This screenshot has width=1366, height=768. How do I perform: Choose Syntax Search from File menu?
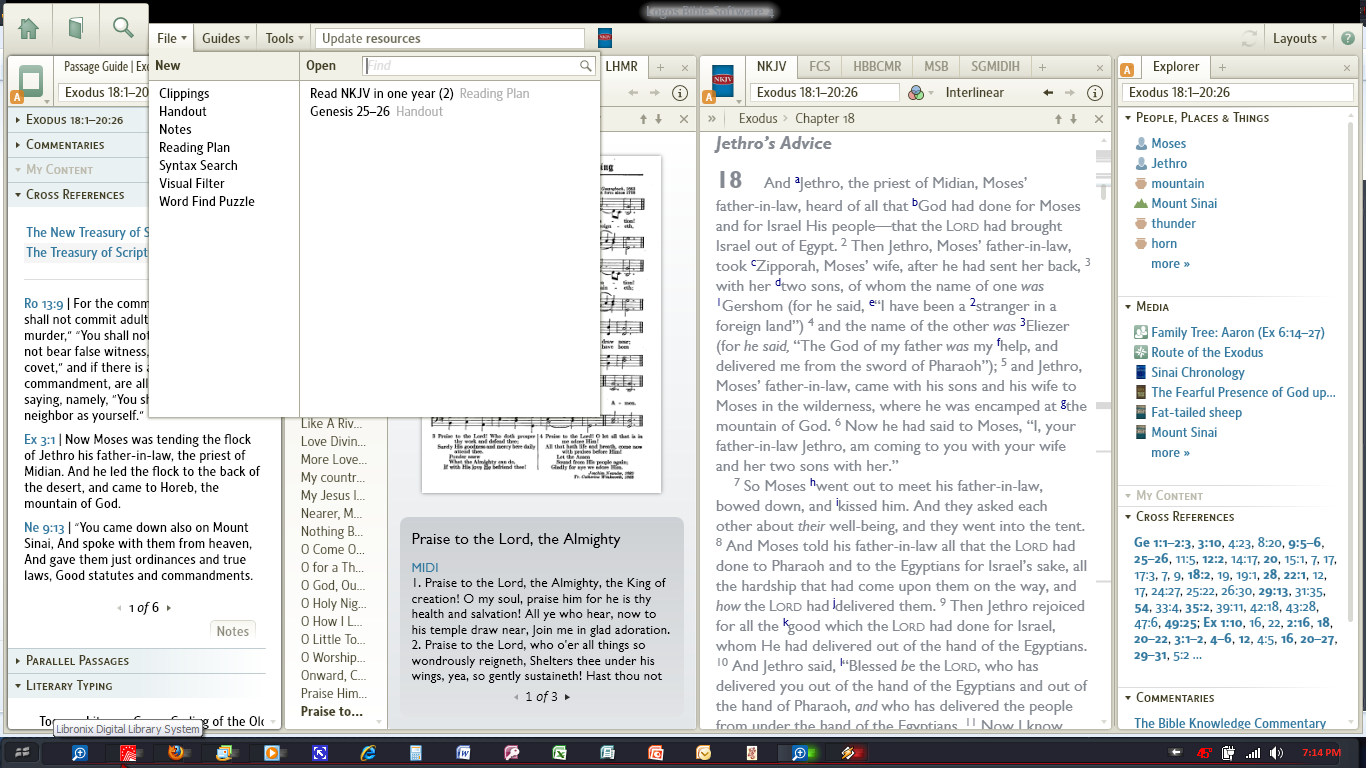[198, 165]
